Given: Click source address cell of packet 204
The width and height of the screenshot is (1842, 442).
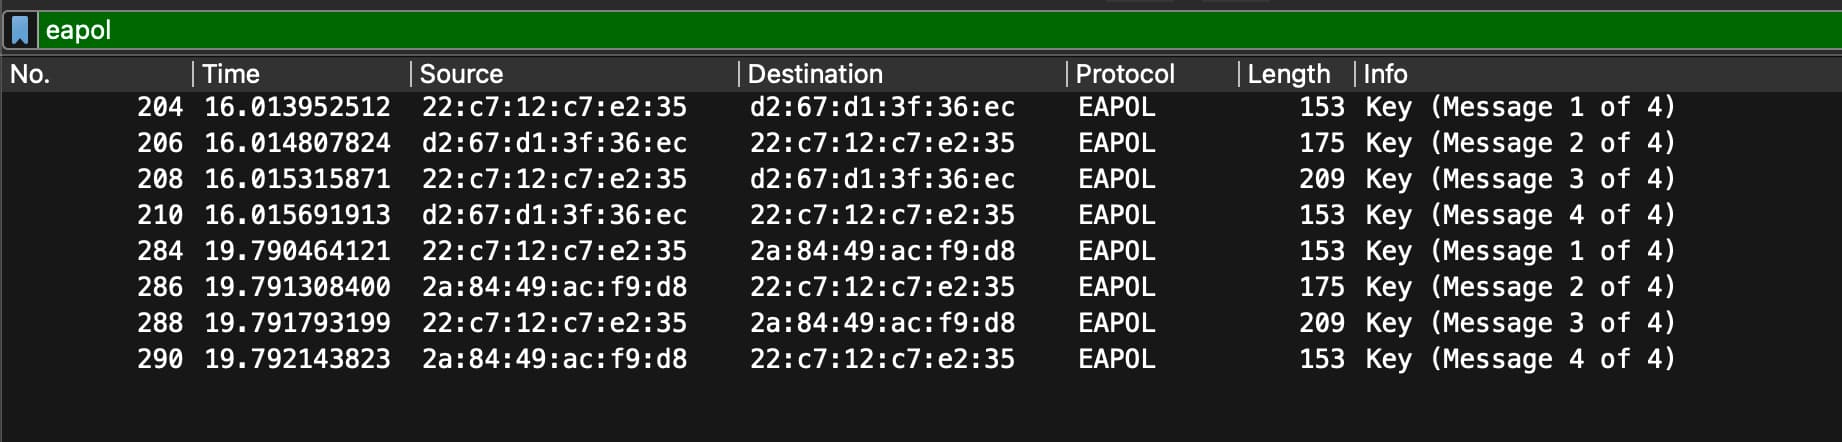Looking at the screenshot, I should tap(554, 107).
